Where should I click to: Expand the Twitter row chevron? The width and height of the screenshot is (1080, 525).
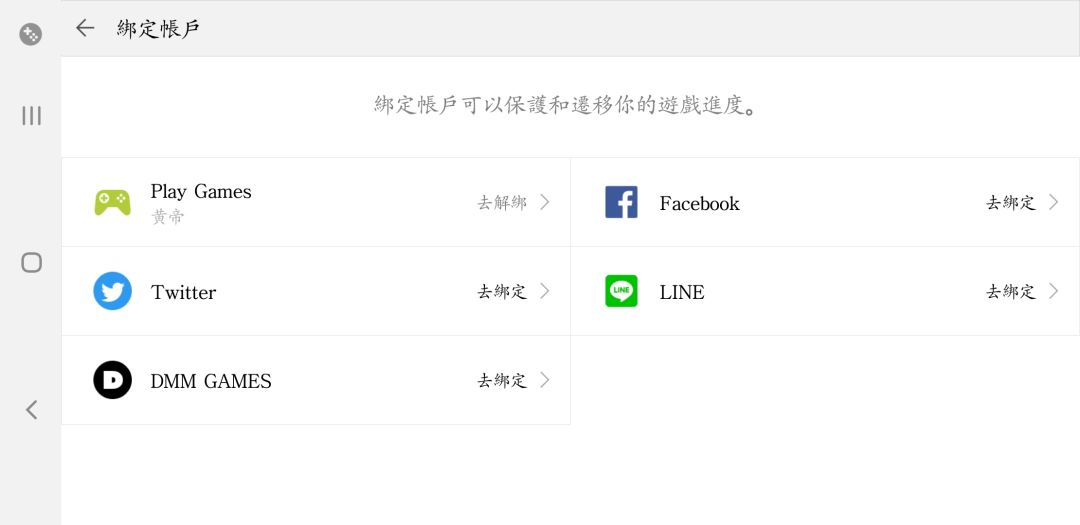coord(545,291)
